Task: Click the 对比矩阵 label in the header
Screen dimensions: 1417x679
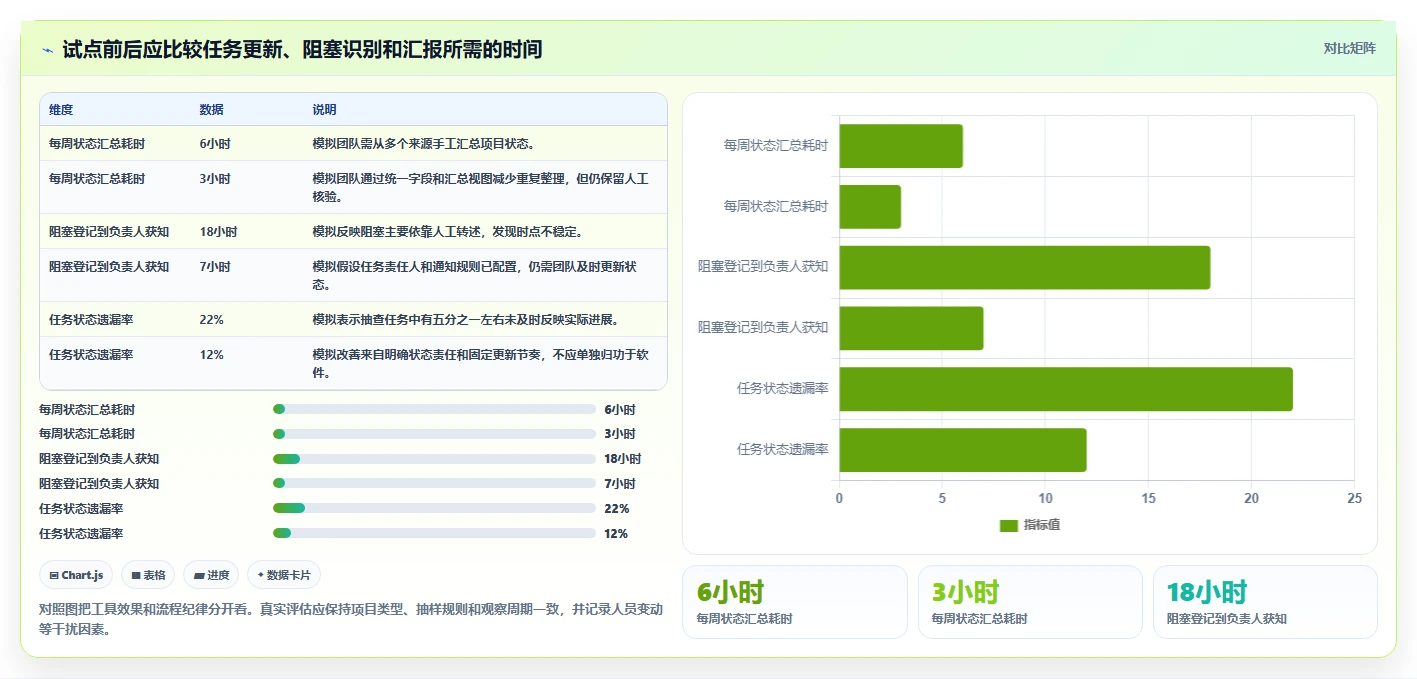Action: [1349, 48]
